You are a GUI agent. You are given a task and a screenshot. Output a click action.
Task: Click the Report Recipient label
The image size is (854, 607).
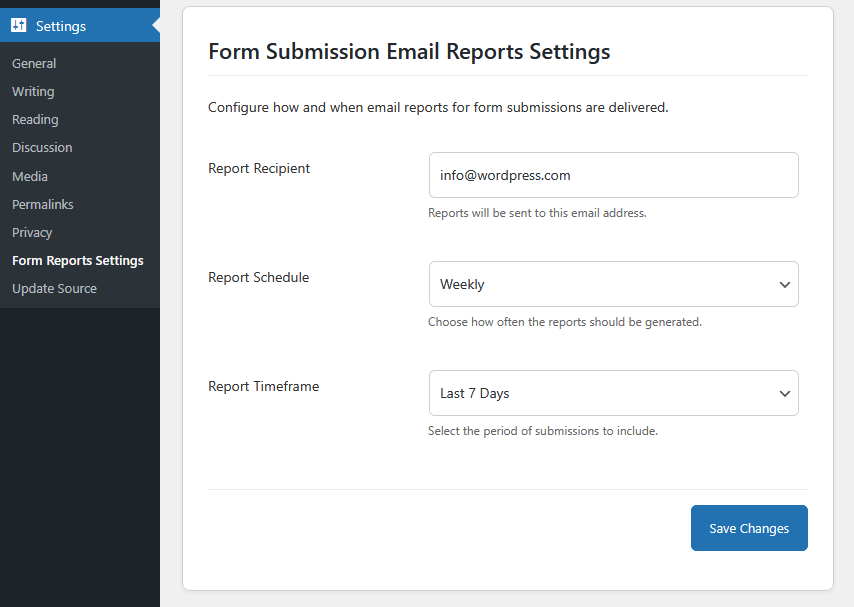click(x=259, y=168)
